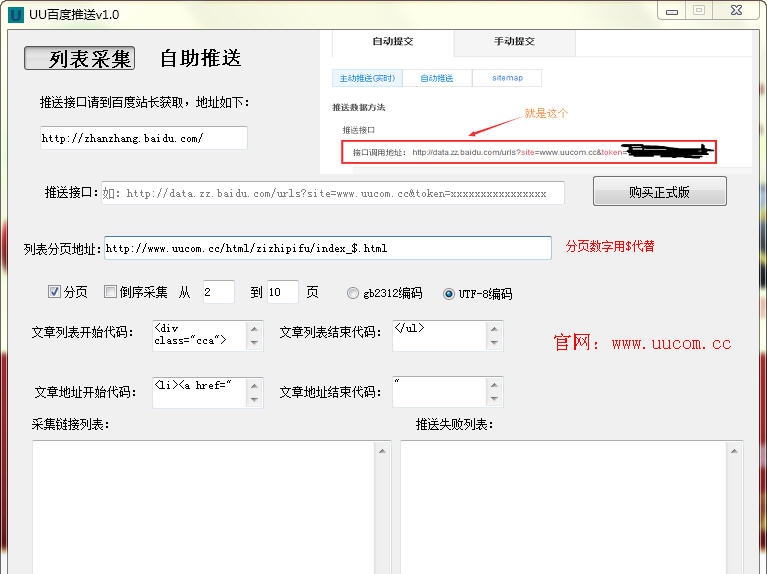Viewport: 767px width, 574px height.
Task: Select gb2312编码 radio button
Action: (x=353, y=293)
